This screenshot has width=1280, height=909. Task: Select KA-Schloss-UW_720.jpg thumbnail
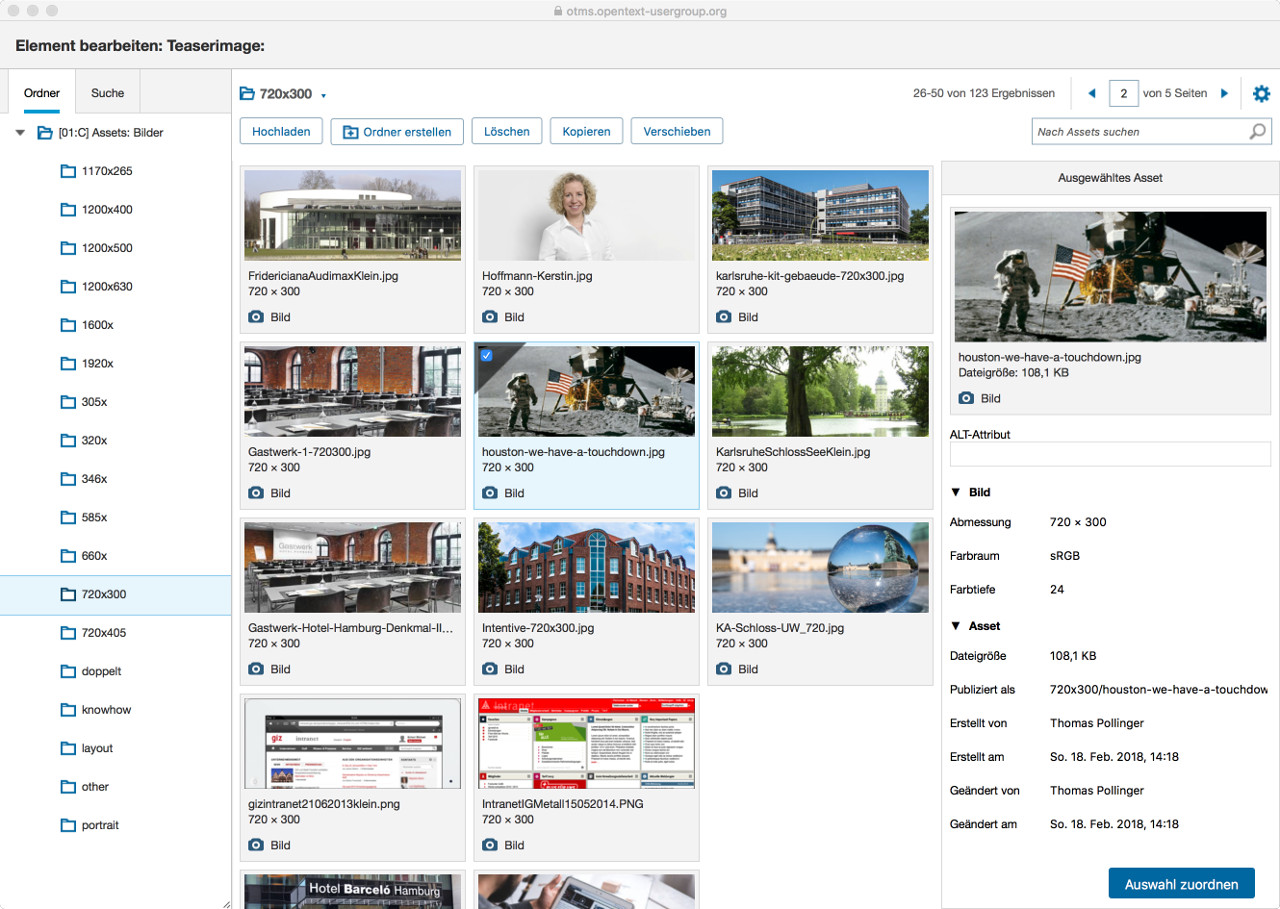coord(820,567)
